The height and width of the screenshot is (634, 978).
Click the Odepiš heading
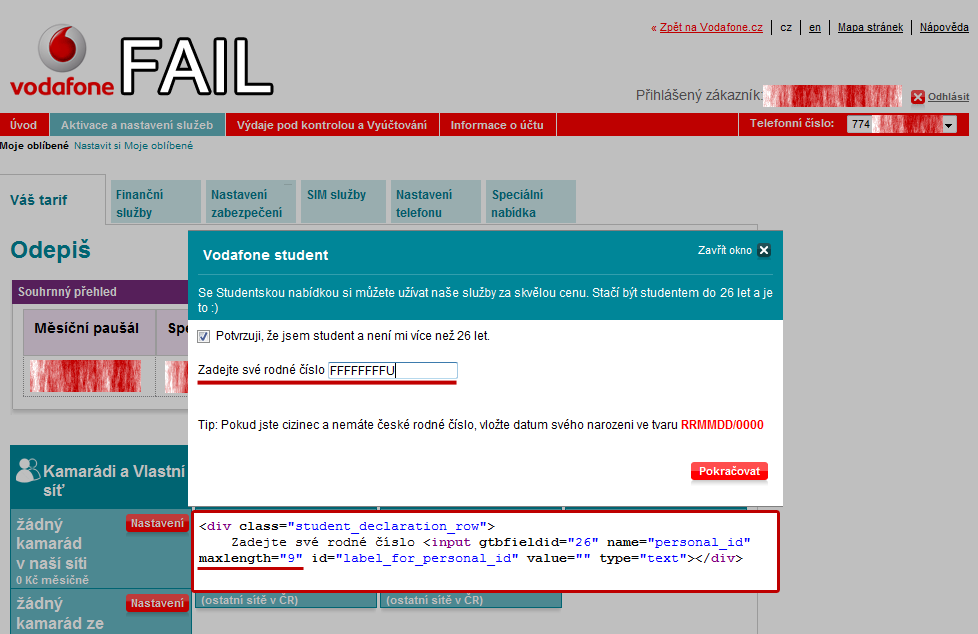pyautogui.click(x=51, y=250)
